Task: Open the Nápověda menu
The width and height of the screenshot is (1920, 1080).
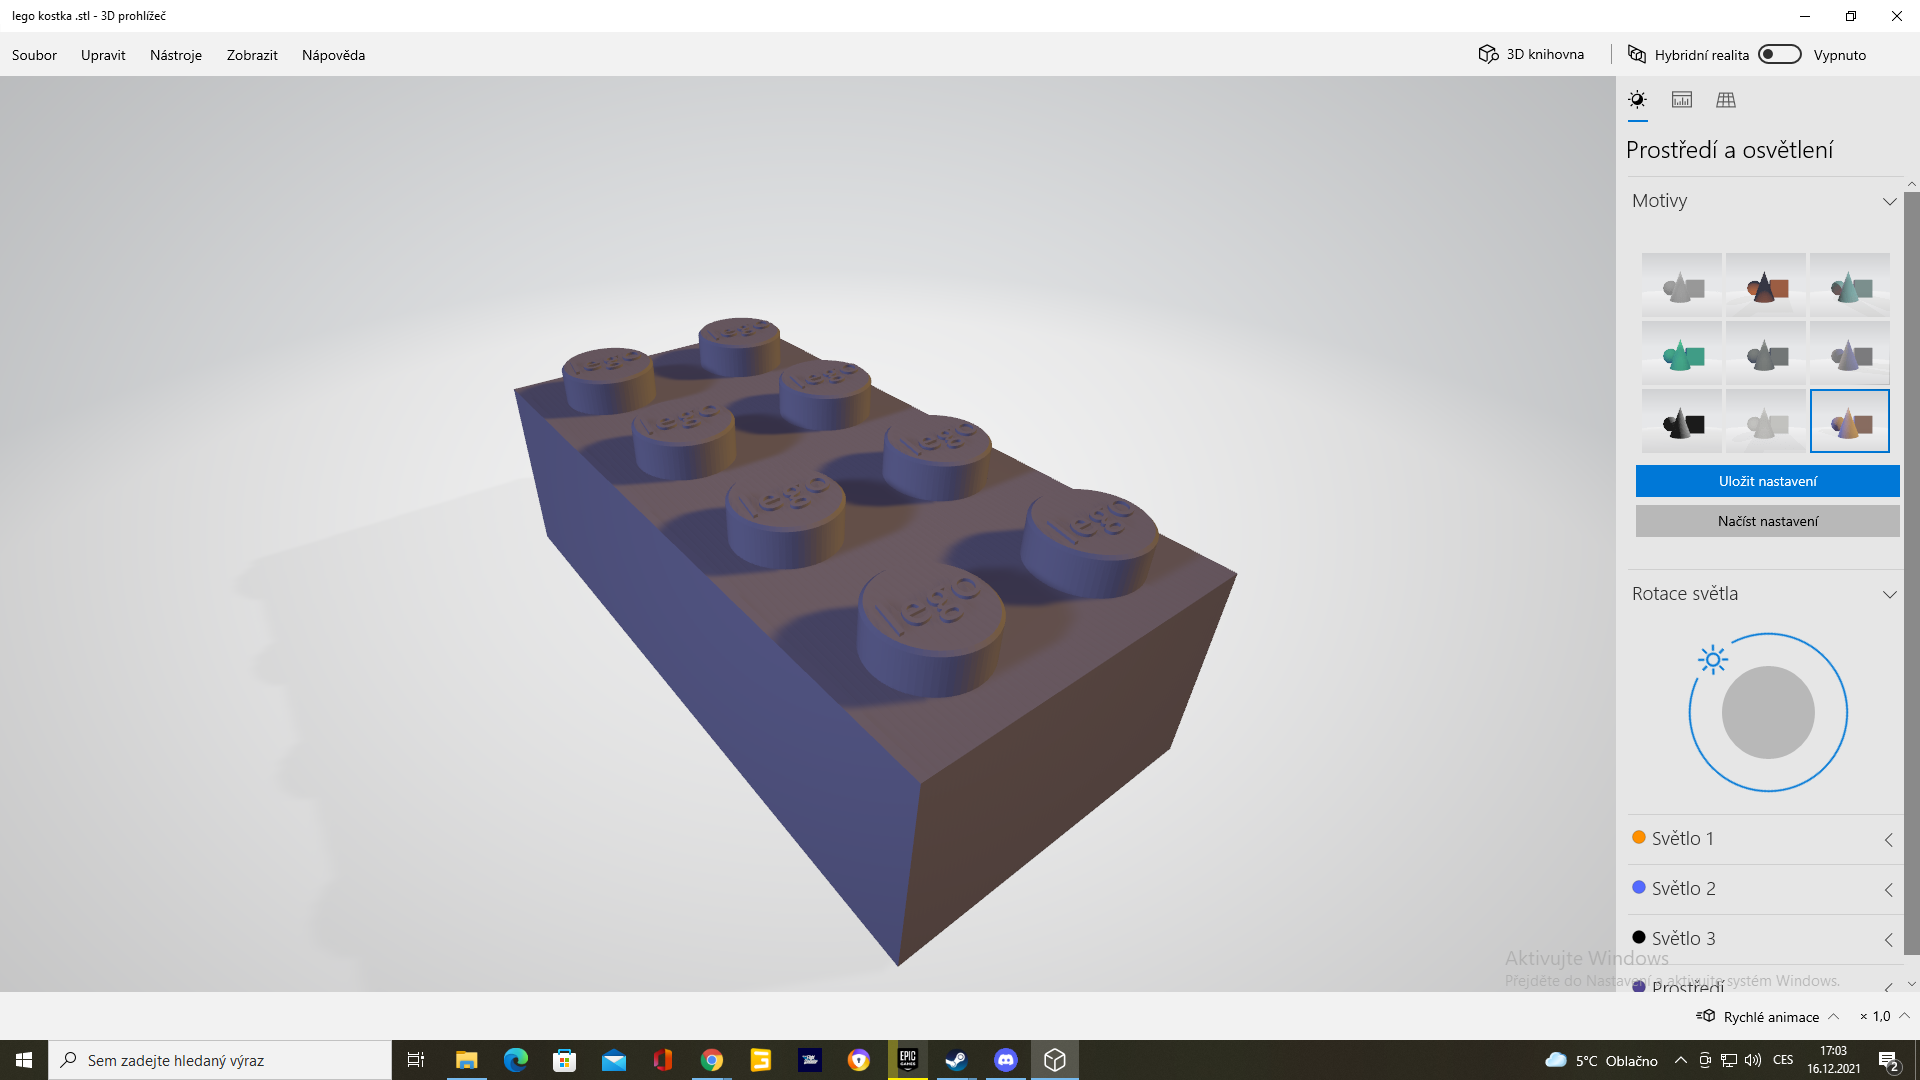Action: click(x=333, y=55)
